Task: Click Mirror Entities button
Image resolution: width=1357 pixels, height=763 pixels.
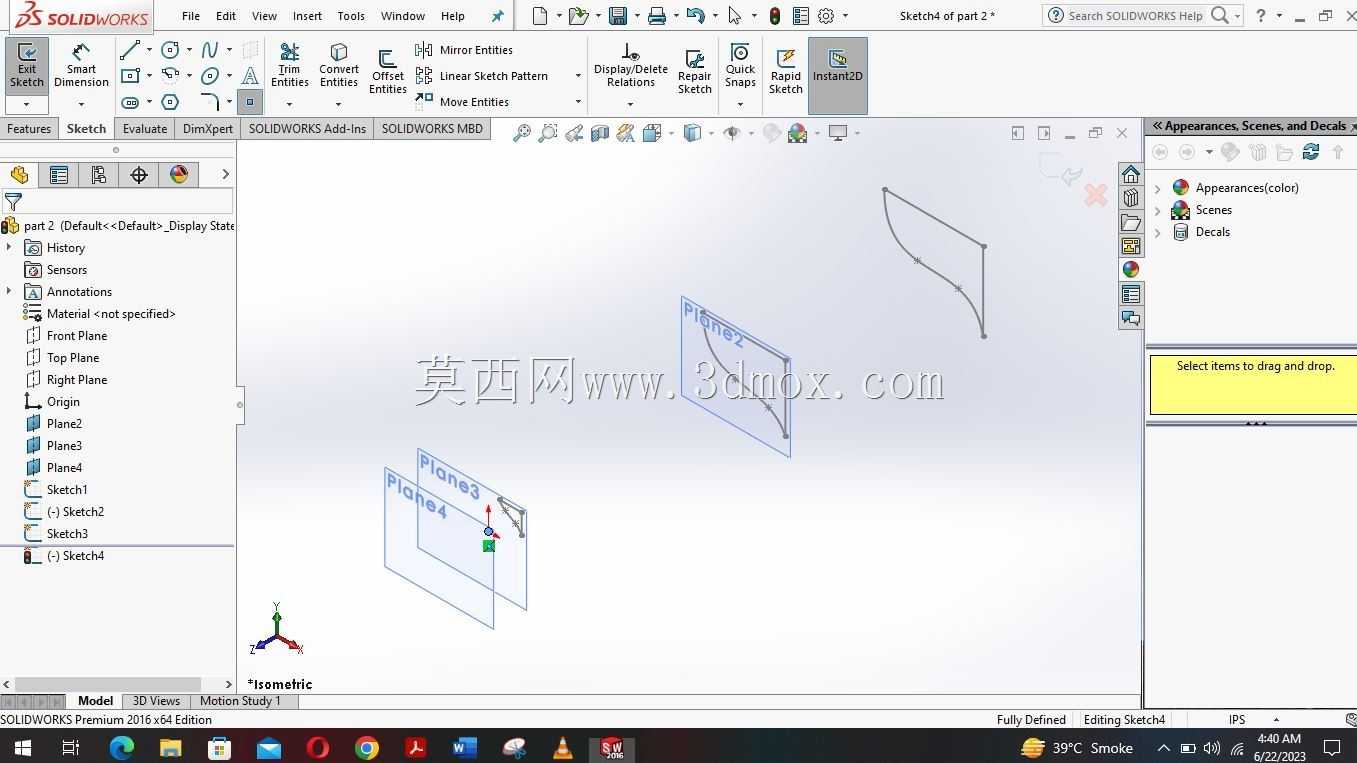Action: (464, 50)
